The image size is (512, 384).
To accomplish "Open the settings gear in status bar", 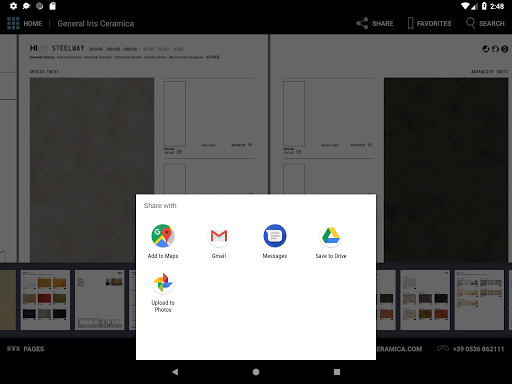I will [x=13, y=6].
